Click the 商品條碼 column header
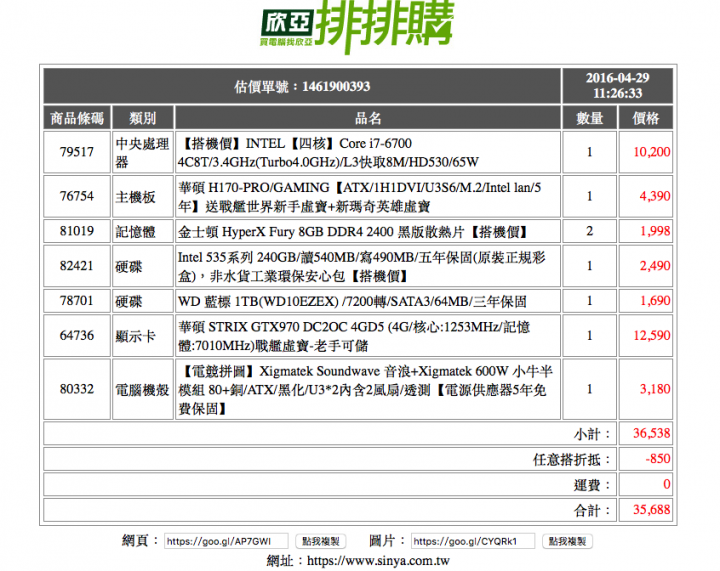 click(x=77, y=118)
